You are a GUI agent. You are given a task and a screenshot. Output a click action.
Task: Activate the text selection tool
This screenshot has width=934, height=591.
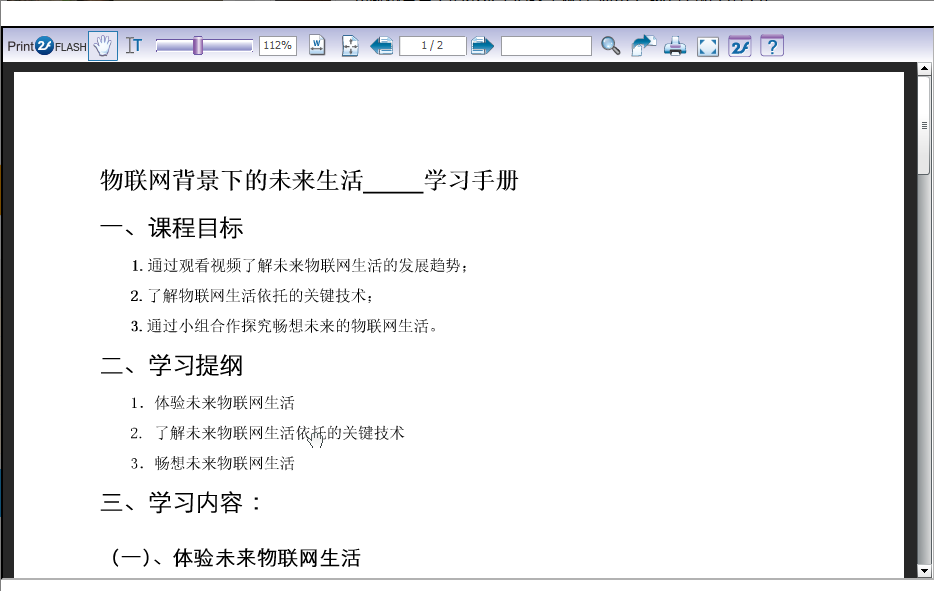click(x=134, y=46)
